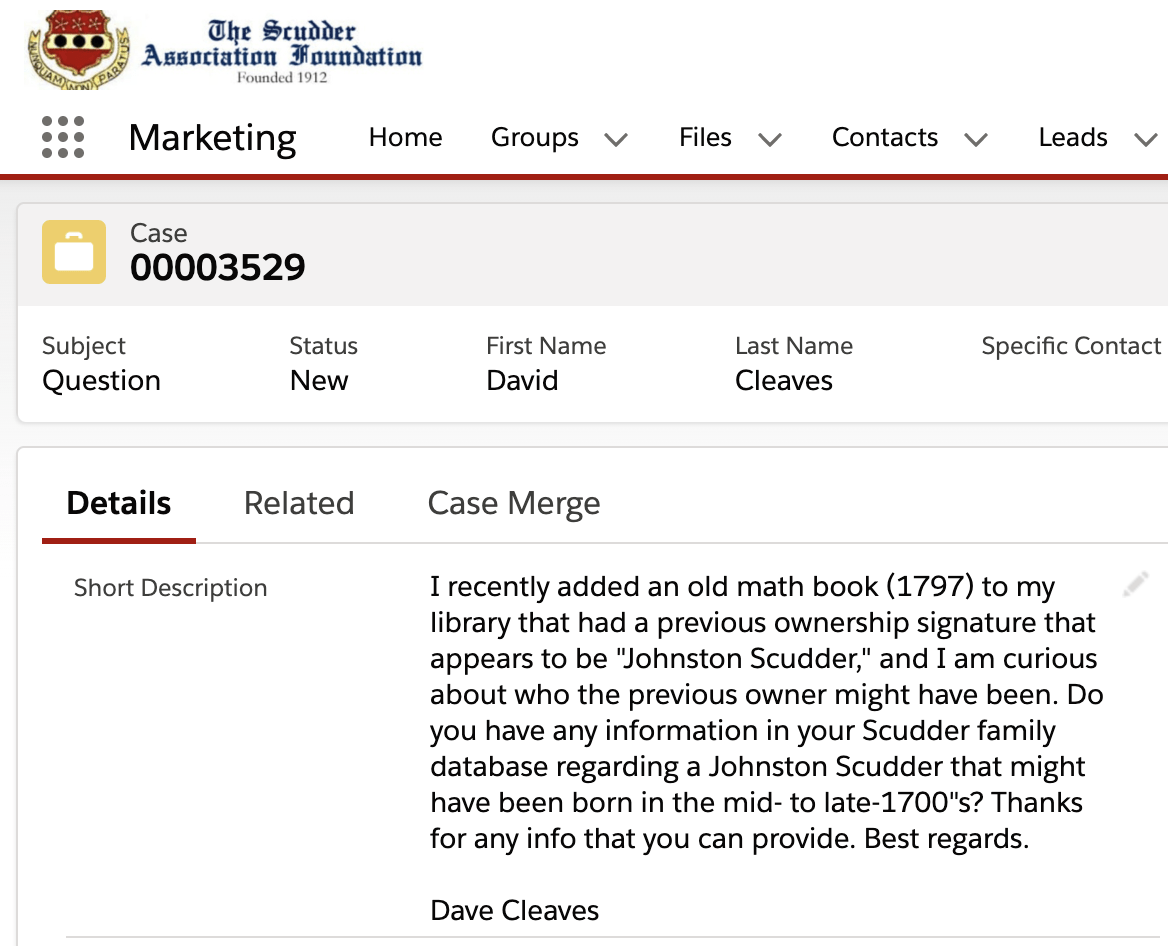Expand the Files menu chevron

pyautogui.click(x=769, y=139)
